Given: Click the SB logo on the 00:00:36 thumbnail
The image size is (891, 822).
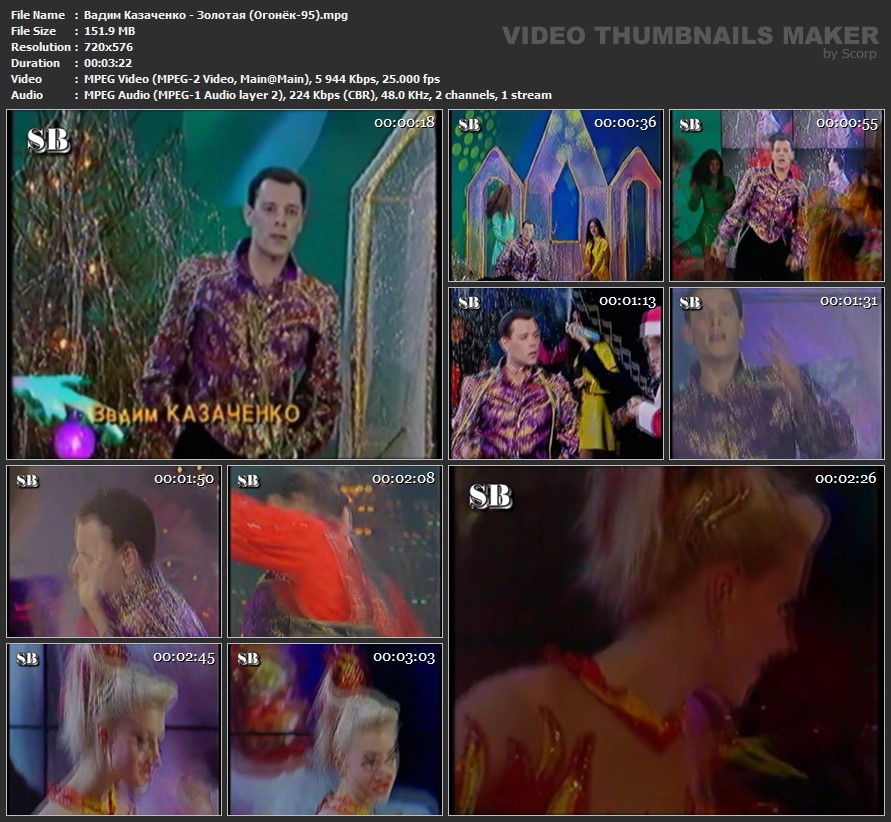Looking at the screenshot, I should (x=468, y=125).
